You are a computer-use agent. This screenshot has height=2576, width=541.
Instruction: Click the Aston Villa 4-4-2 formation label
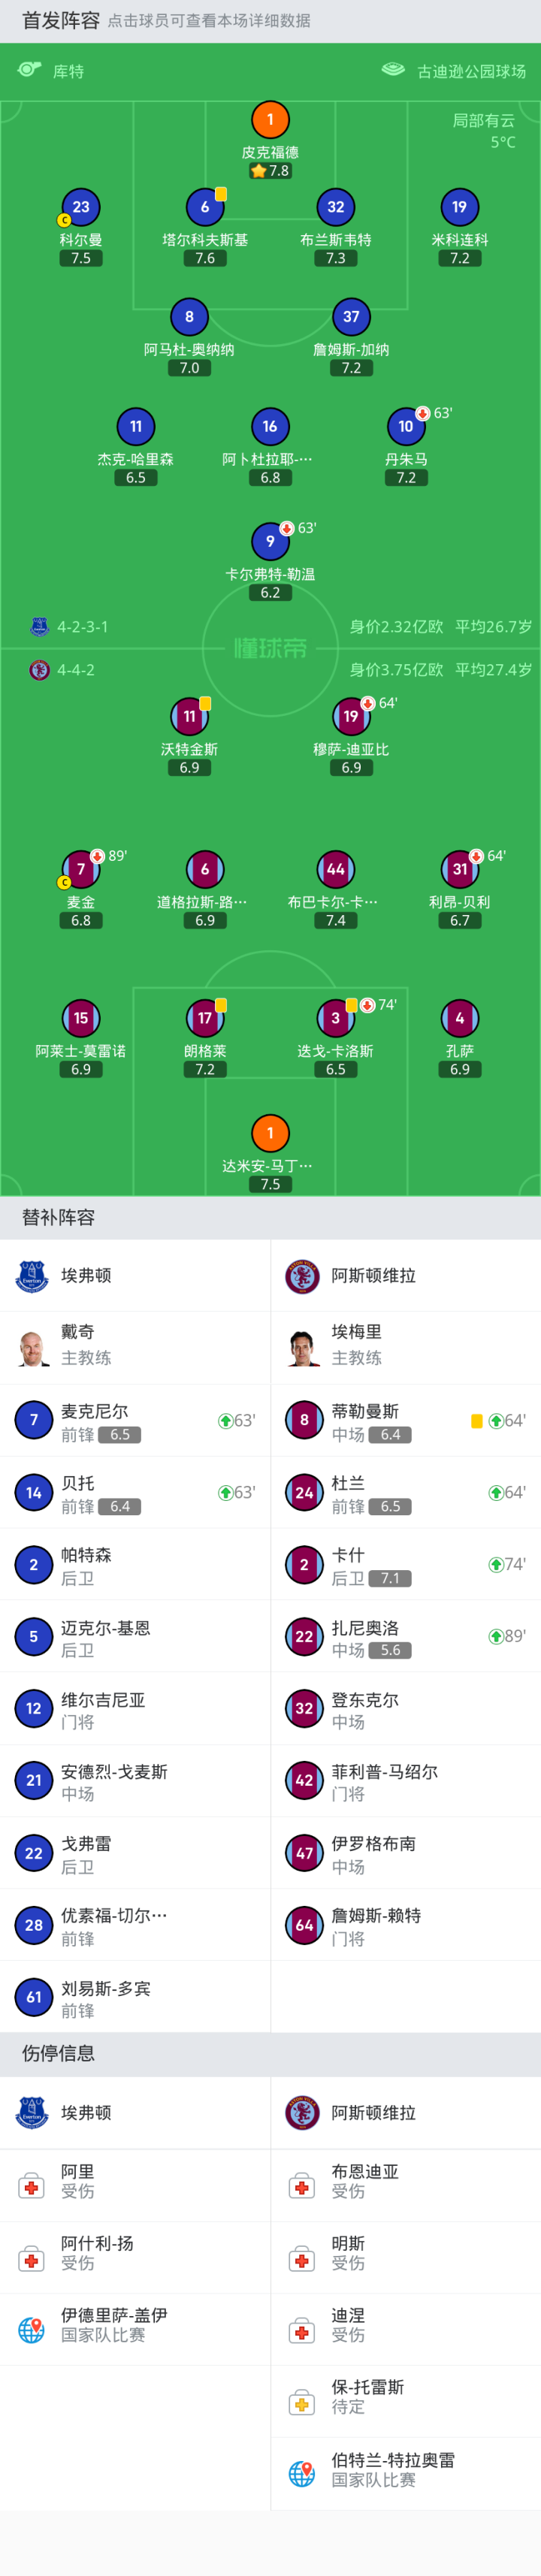[75, 670]
